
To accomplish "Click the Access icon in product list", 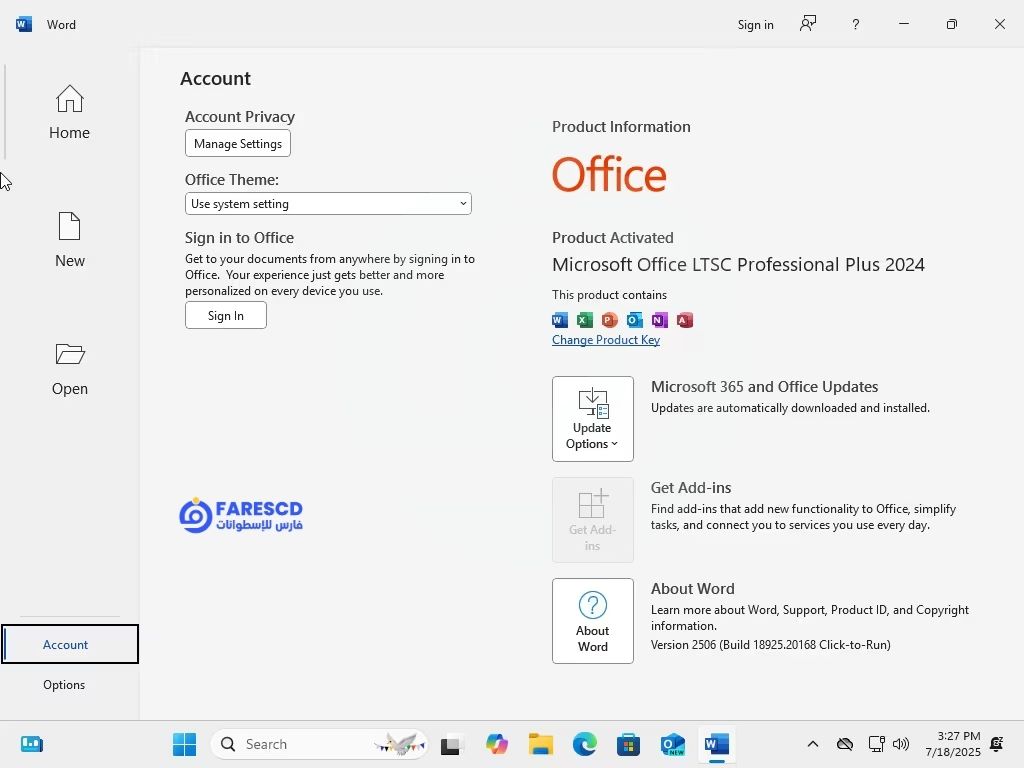I will [684, 320].
